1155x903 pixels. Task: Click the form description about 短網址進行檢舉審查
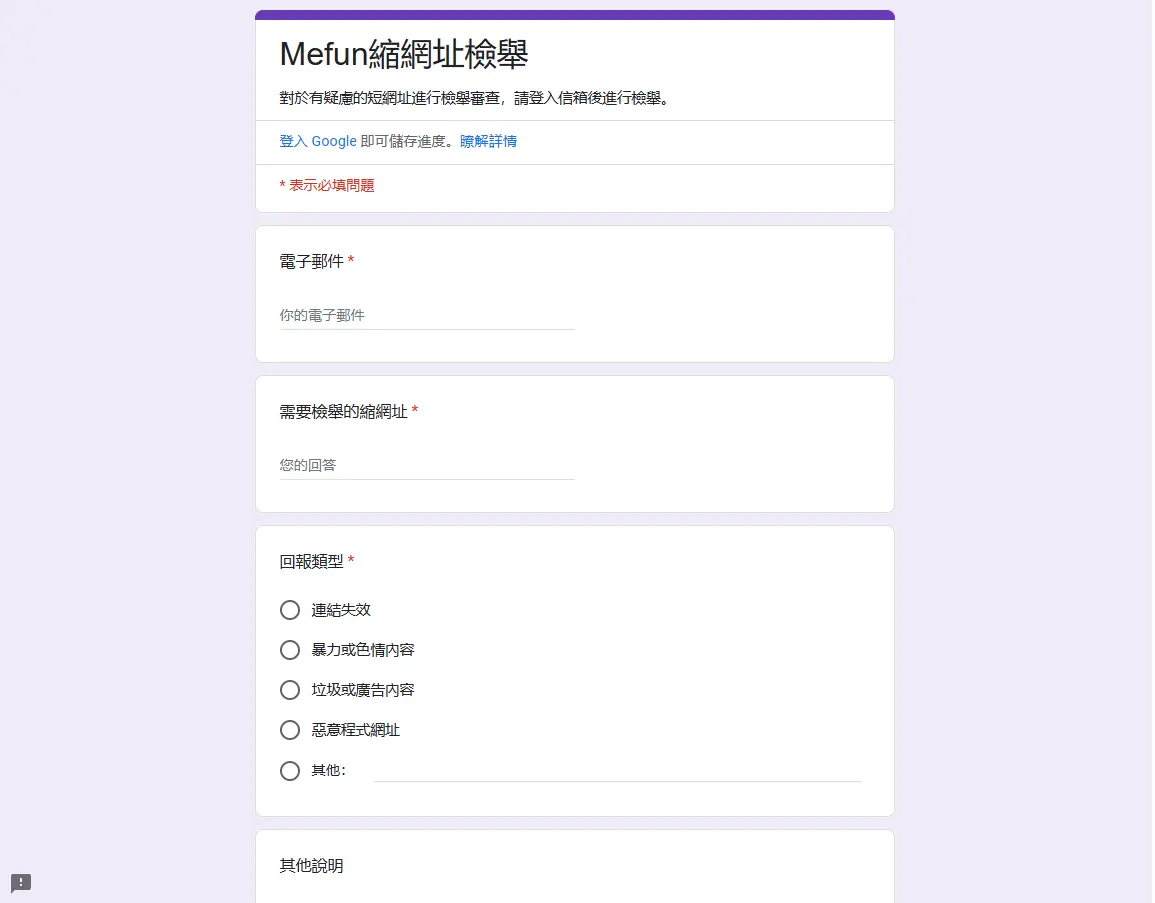tap(474, 98)
